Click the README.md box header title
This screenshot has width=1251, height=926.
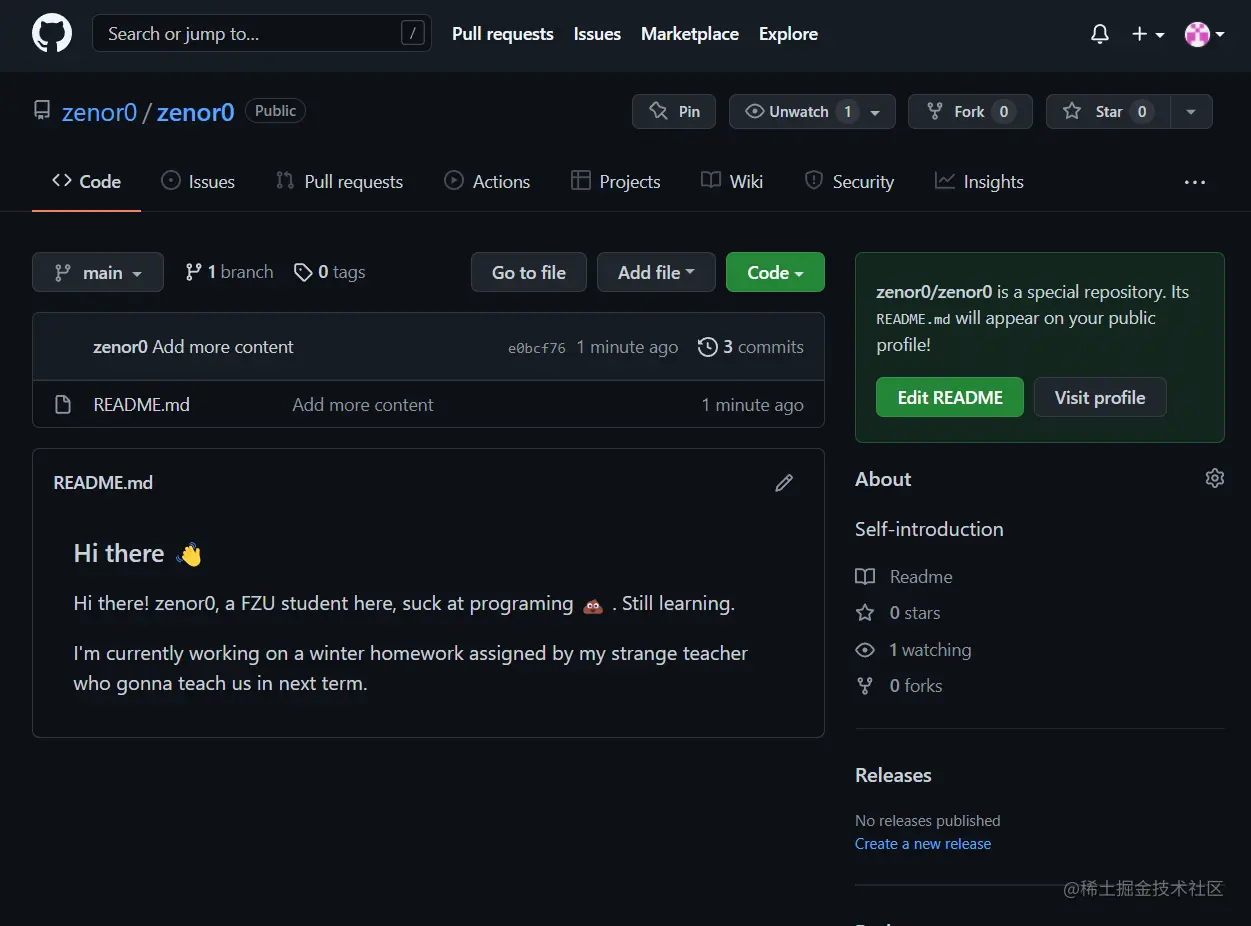(103, 483)
